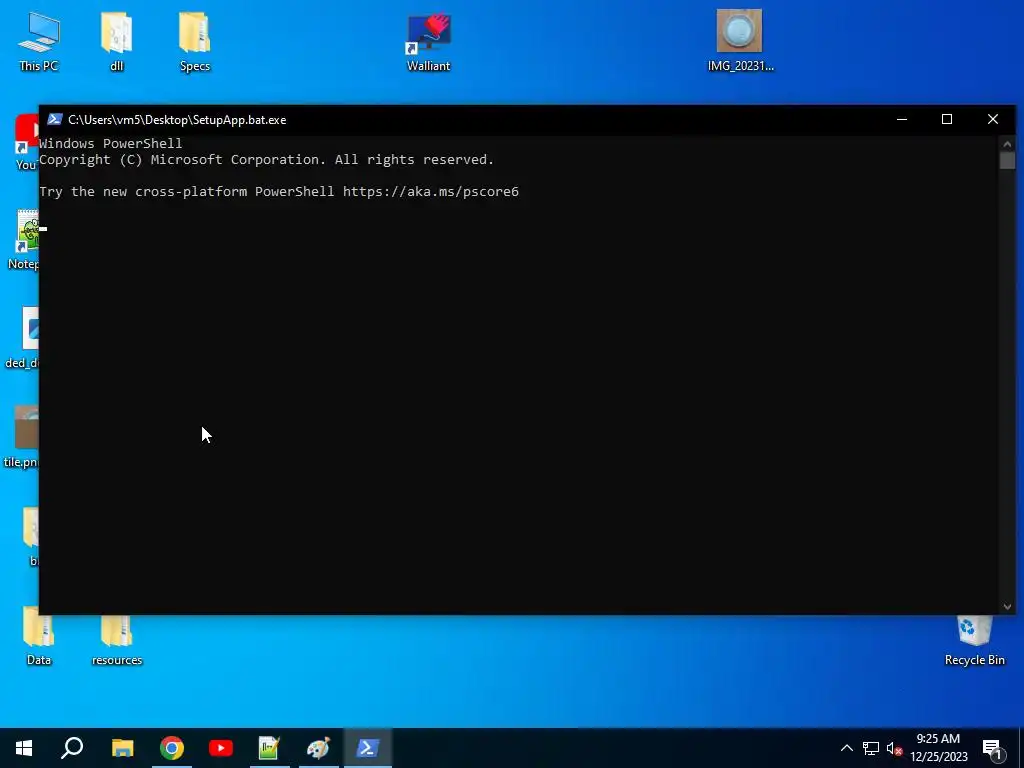The image size is (1024, 768).
Task: Click the 'Windows PowerShell' header line
Action: 110,144
